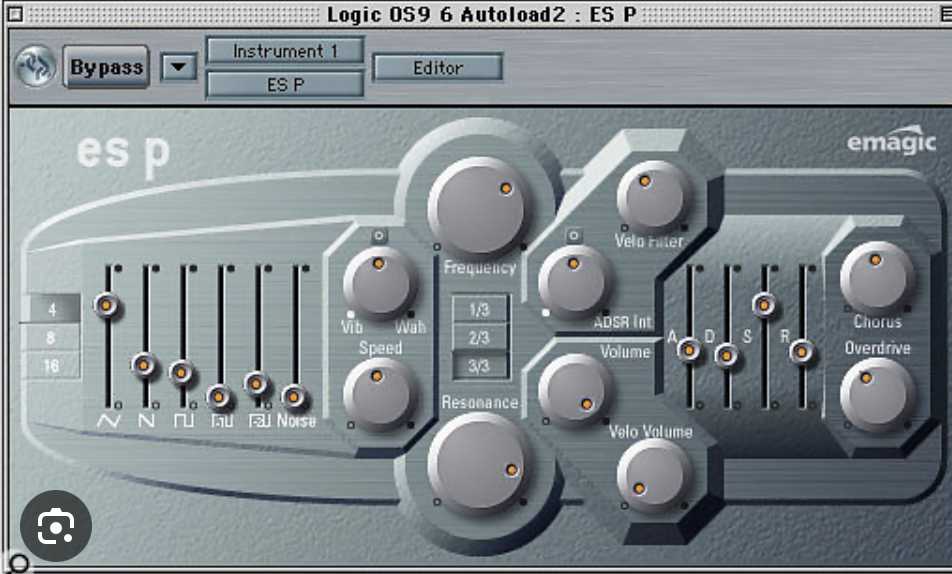The width and height of the screenshot is (952, 574).
Task: Click the triangle wave level slider handle
Action: 106,304
